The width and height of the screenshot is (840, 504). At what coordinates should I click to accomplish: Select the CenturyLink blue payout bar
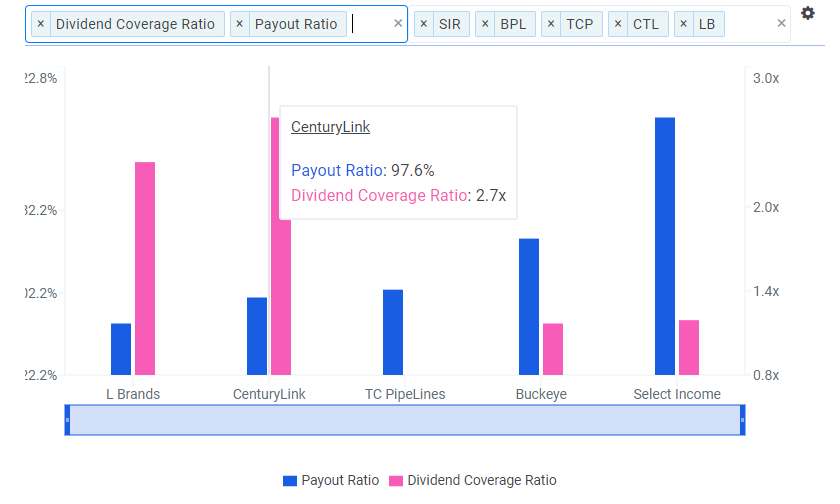(x=257, y=336)
